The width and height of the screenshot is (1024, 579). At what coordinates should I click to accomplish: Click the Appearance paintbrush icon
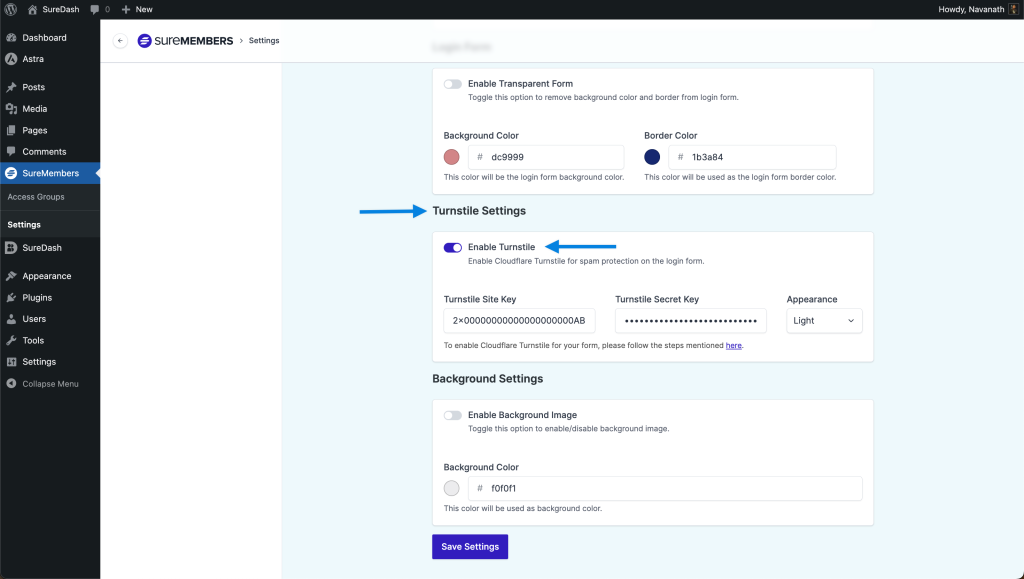(11, 275)
